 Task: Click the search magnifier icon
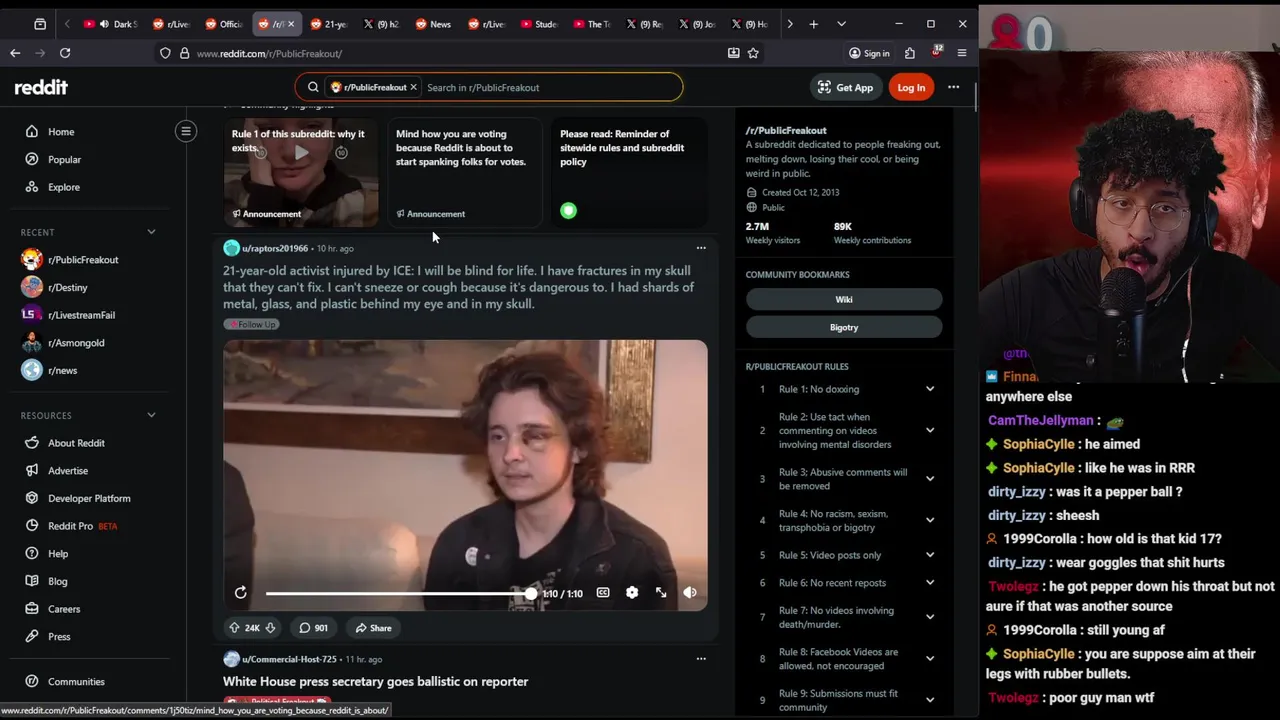coord(313,87)
